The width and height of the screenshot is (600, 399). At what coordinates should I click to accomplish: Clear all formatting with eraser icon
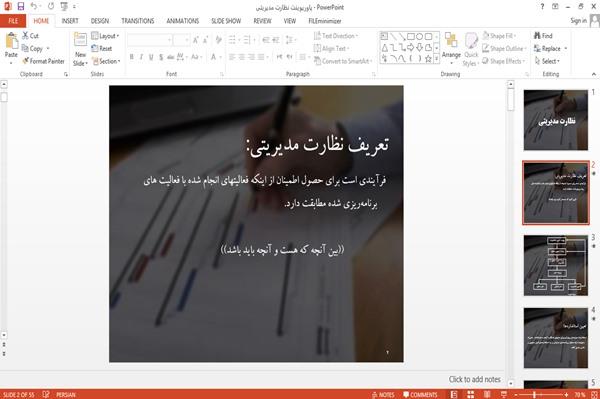218,40
